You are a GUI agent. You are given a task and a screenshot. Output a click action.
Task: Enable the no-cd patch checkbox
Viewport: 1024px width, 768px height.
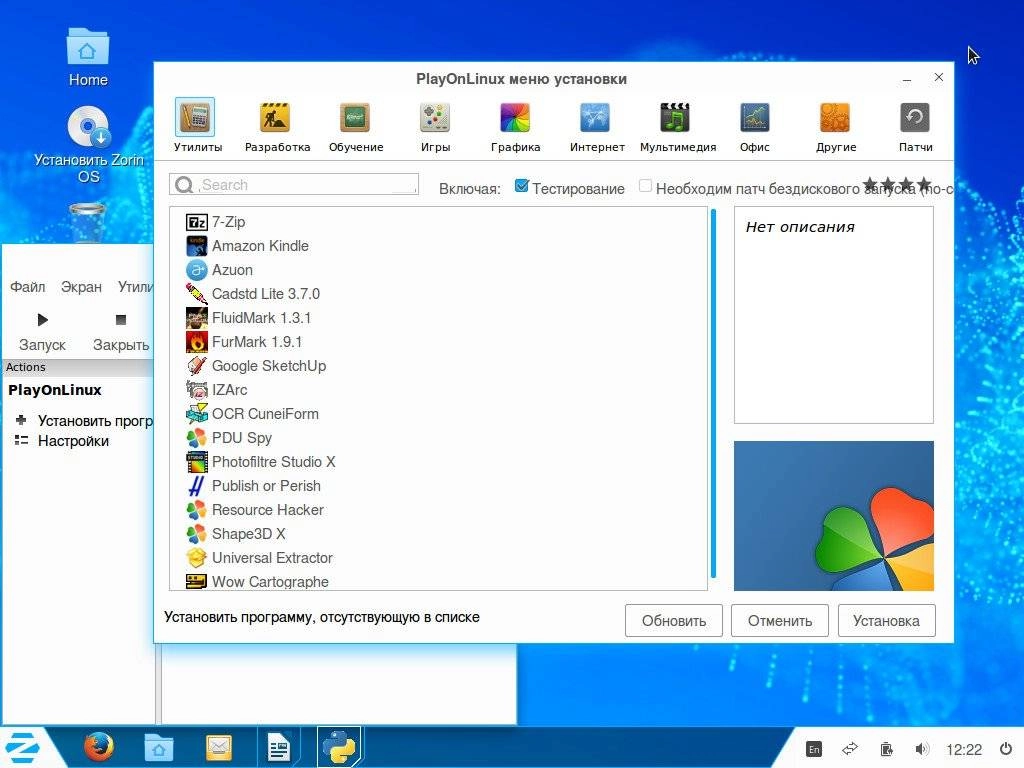[645, 186]
